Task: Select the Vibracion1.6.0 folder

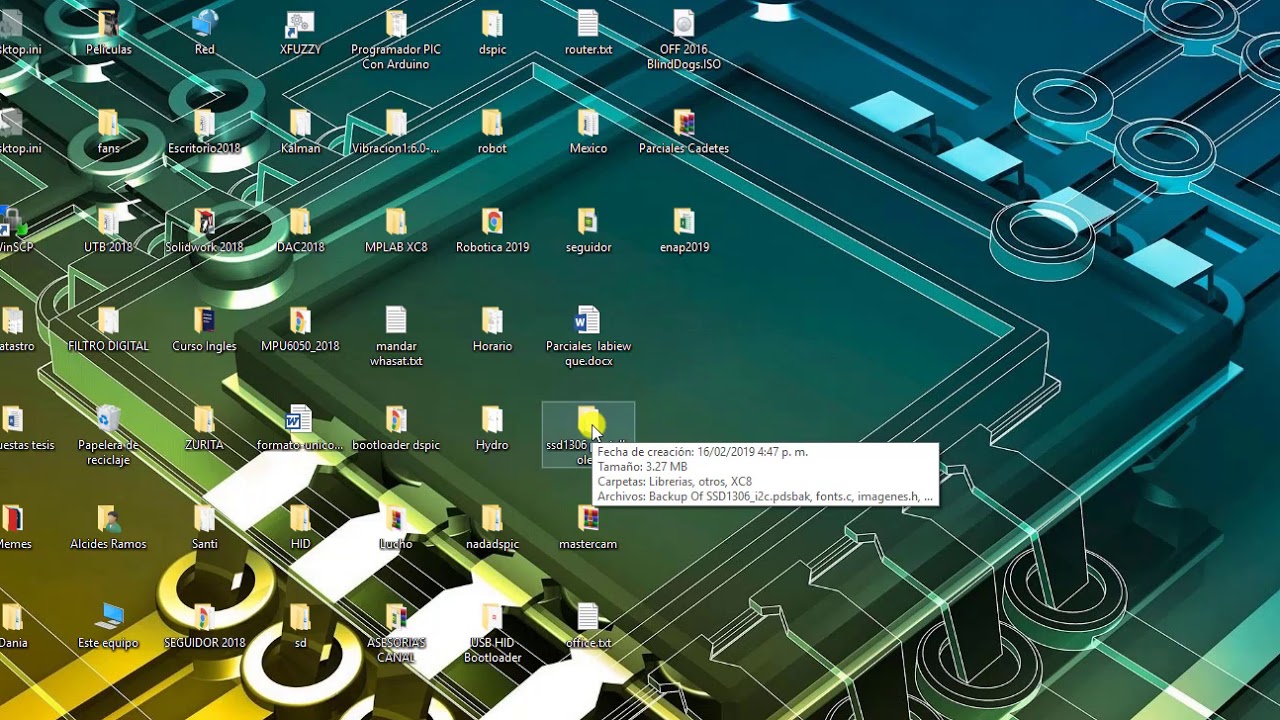Action: [x=396, y=123]
